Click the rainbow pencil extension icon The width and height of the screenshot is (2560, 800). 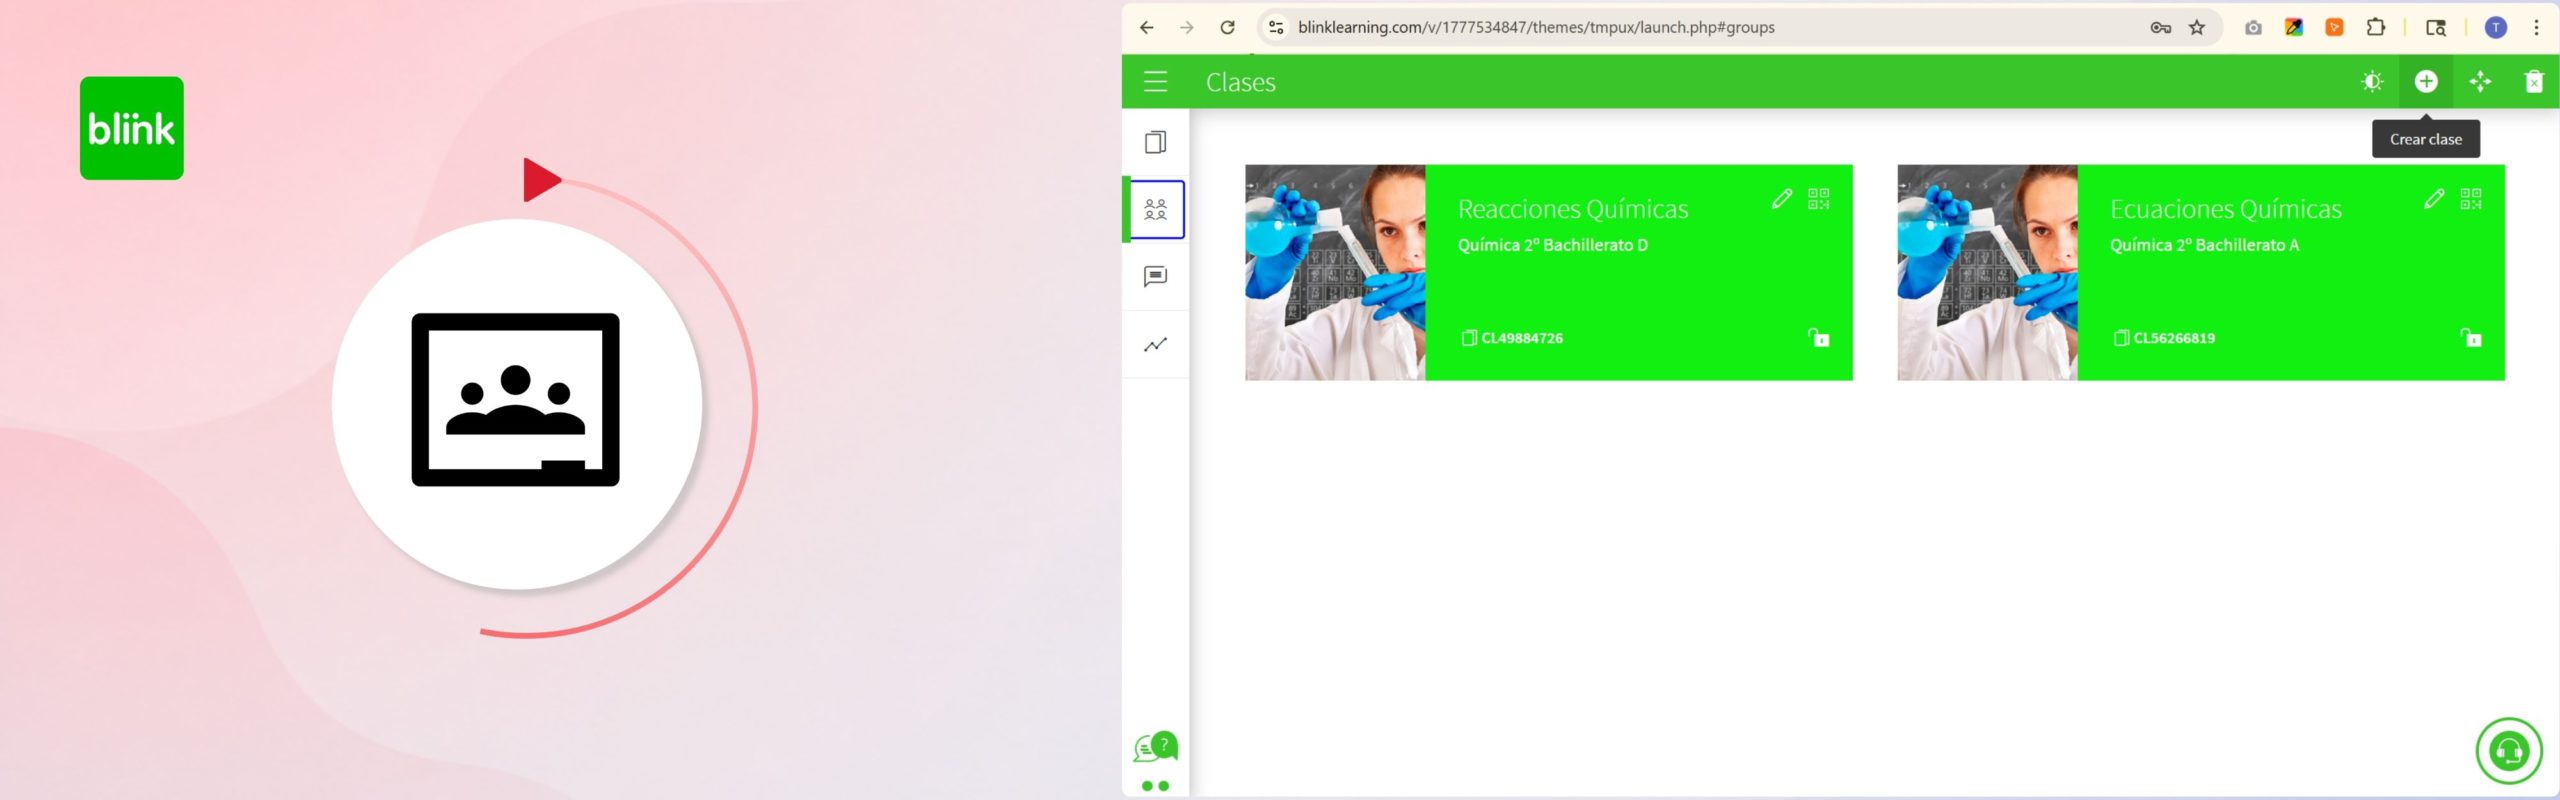(x=2294, y=28)
